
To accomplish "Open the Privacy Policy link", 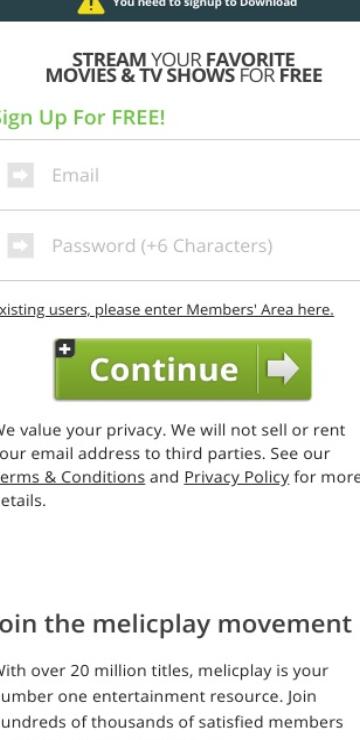I will (x=236, y=477).
